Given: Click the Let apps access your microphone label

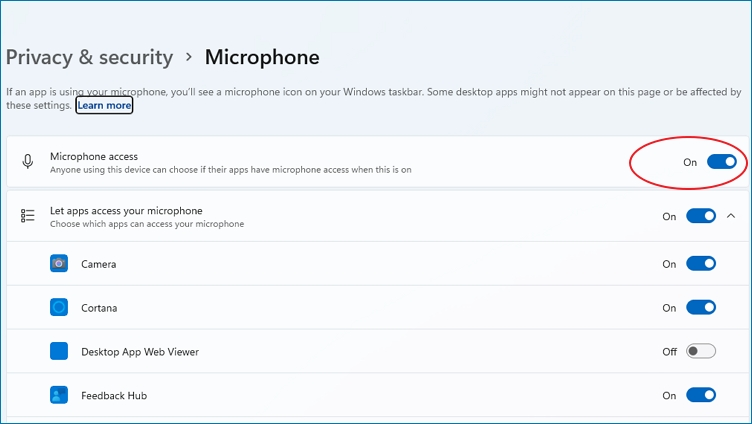Looking at the screenshot, I should coord(126,211).
